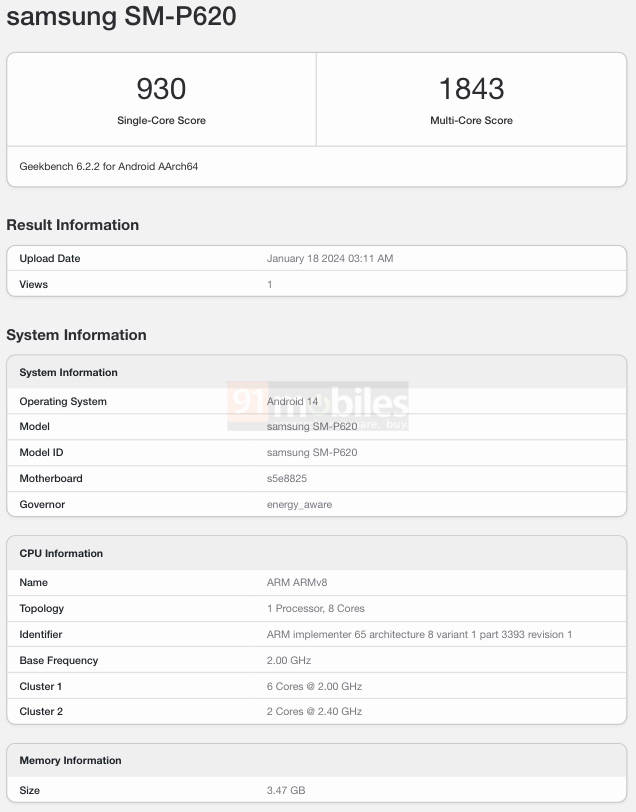The width and height of the screenshot is (636, 812).
Task: Select the January 18 2024 upload date value
Action: point(330,258)
